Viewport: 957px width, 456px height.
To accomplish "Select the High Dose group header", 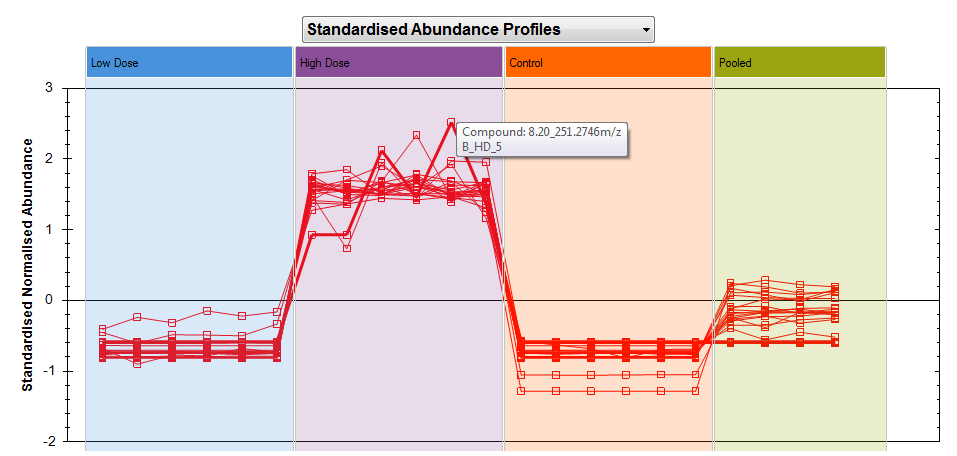I will click(399, 62).
